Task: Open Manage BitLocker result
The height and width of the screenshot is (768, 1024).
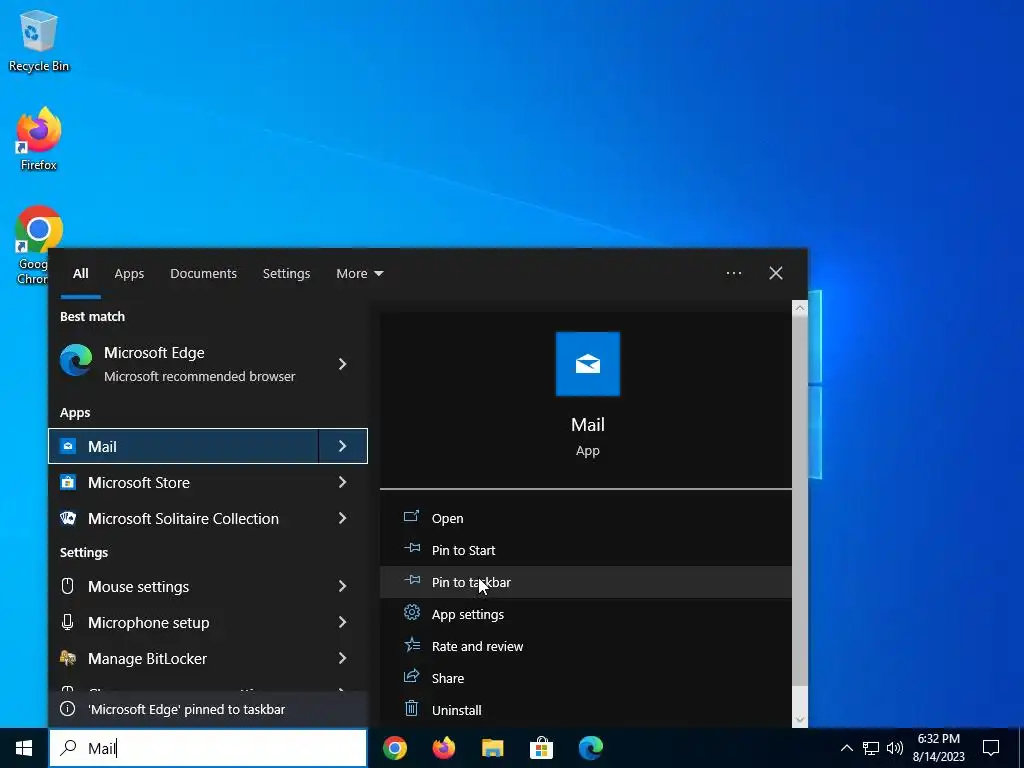Action: [x=183, y=658]
